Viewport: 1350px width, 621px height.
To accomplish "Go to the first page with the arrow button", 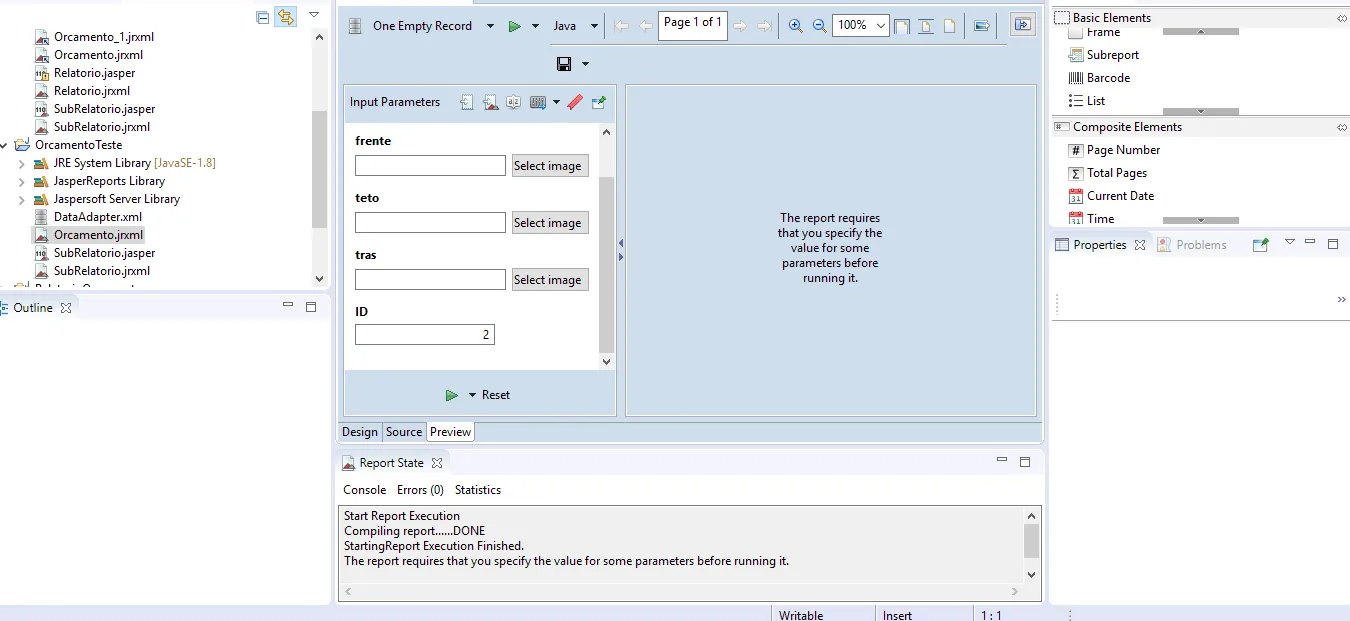I will pos(621,26).
